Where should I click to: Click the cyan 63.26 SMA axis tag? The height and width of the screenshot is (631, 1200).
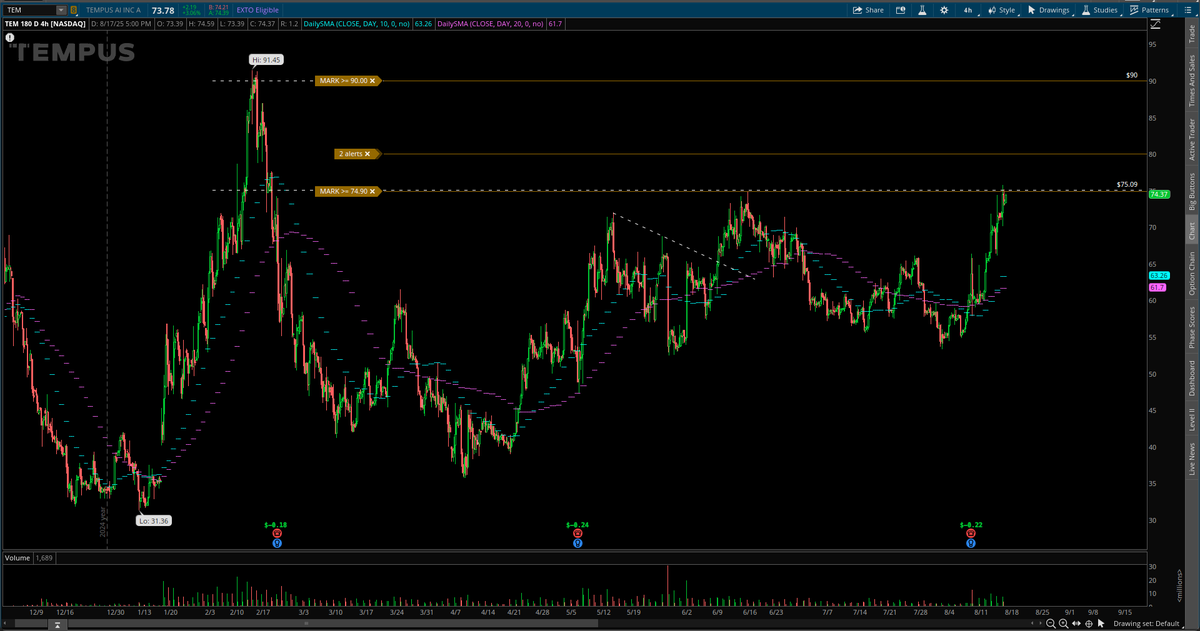(1160, 275)
